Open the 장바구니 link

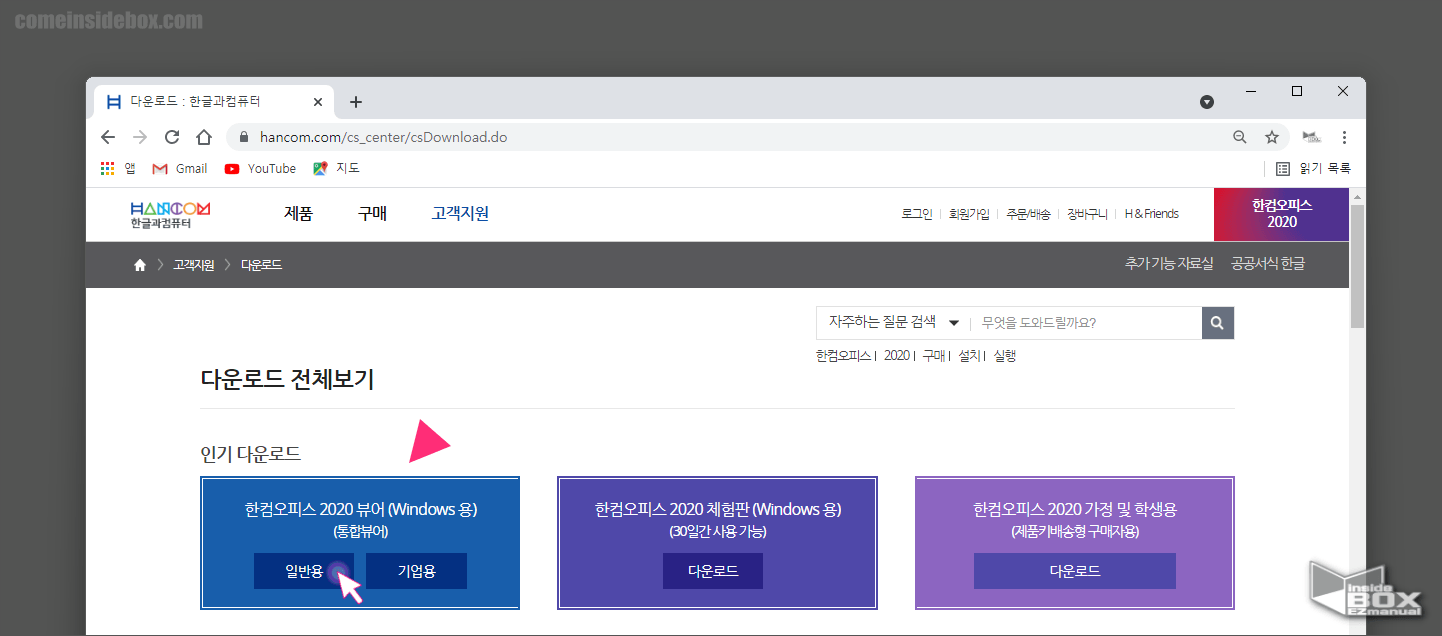tap(1087, 214)
